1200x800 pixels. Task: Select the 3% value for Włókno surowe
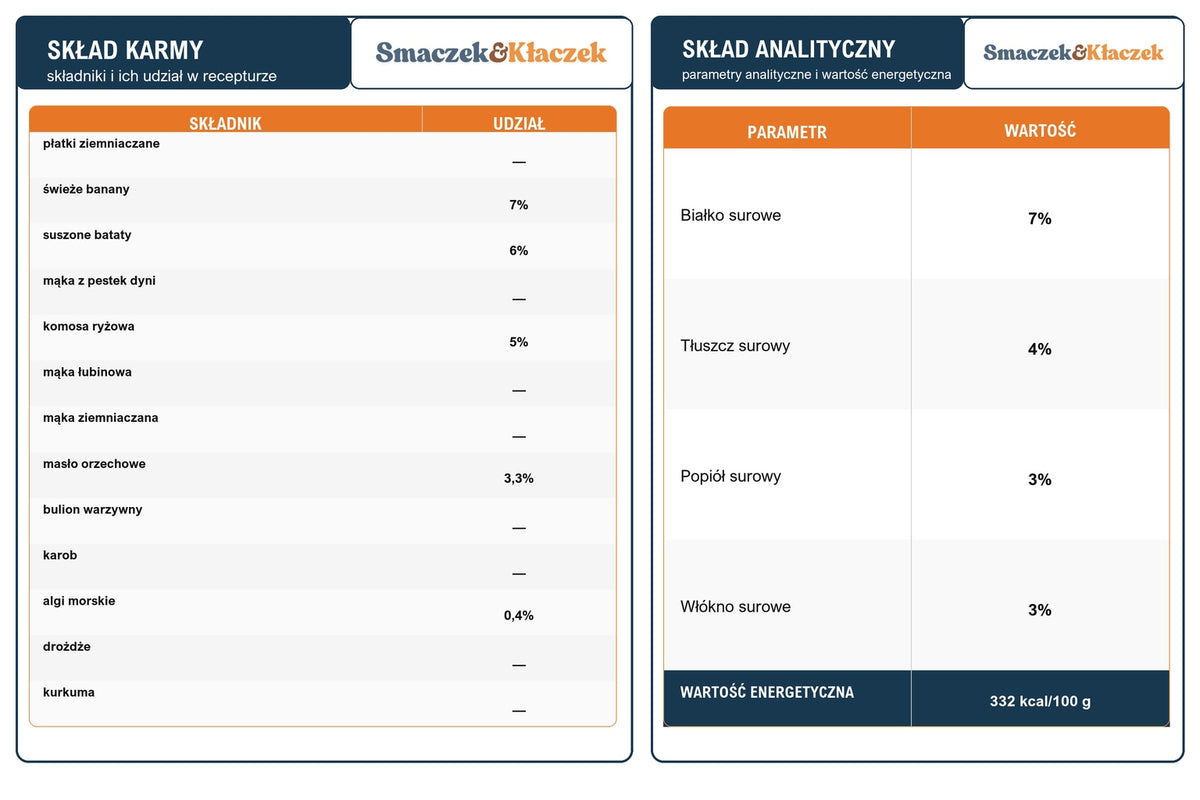tap(1040, 610)
